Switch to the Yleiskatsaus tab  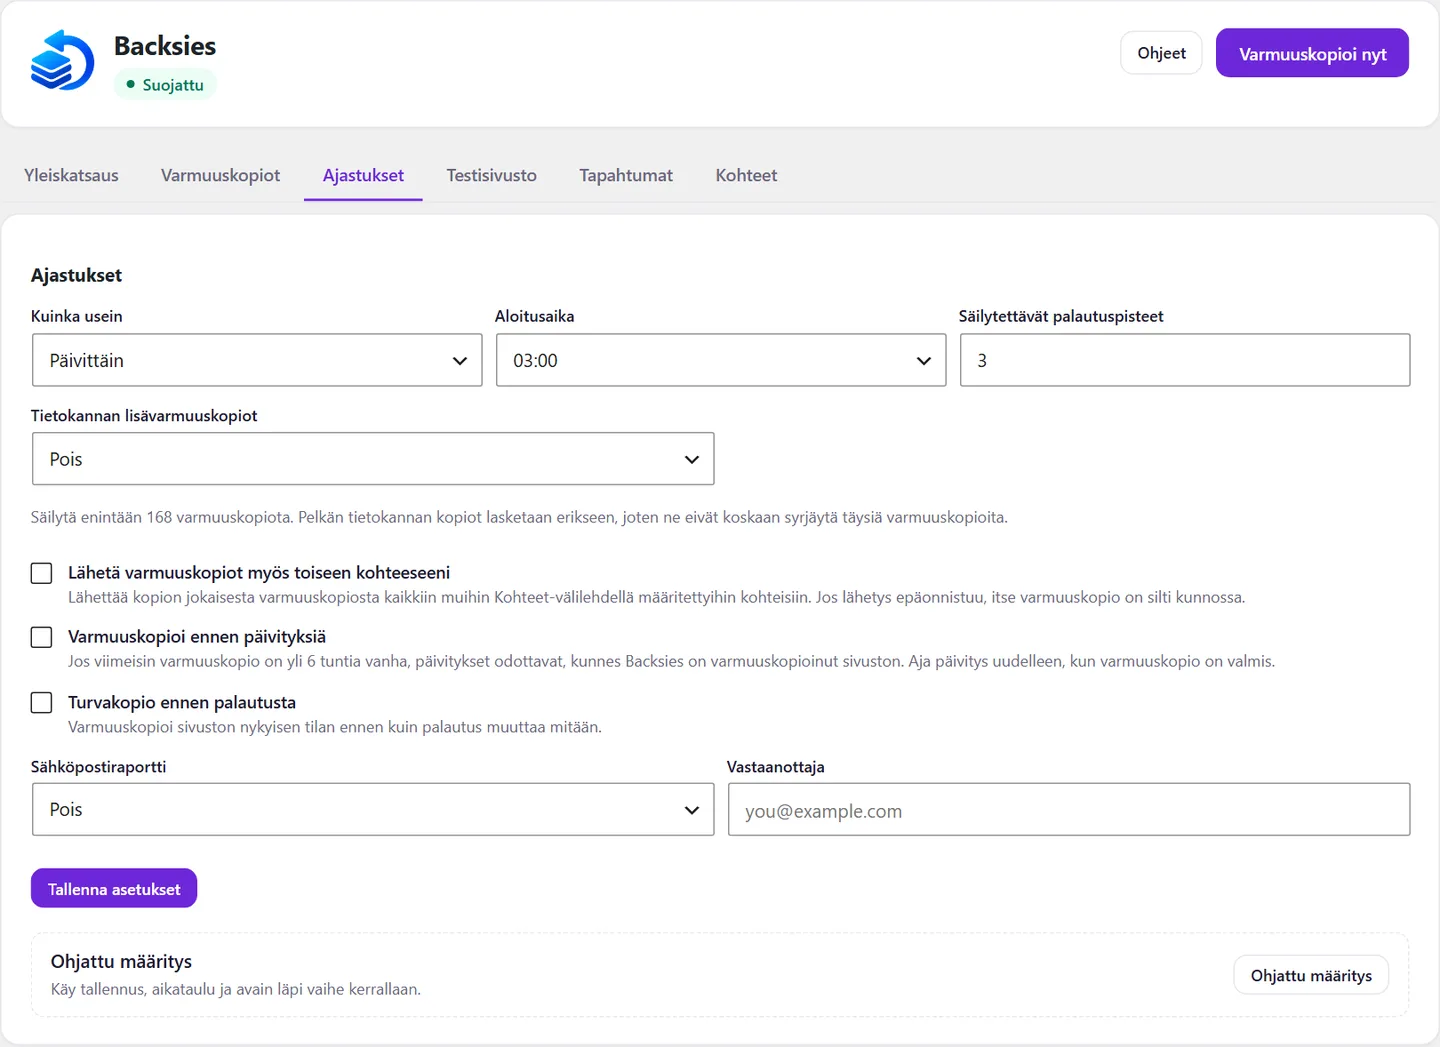click(71, 175)
